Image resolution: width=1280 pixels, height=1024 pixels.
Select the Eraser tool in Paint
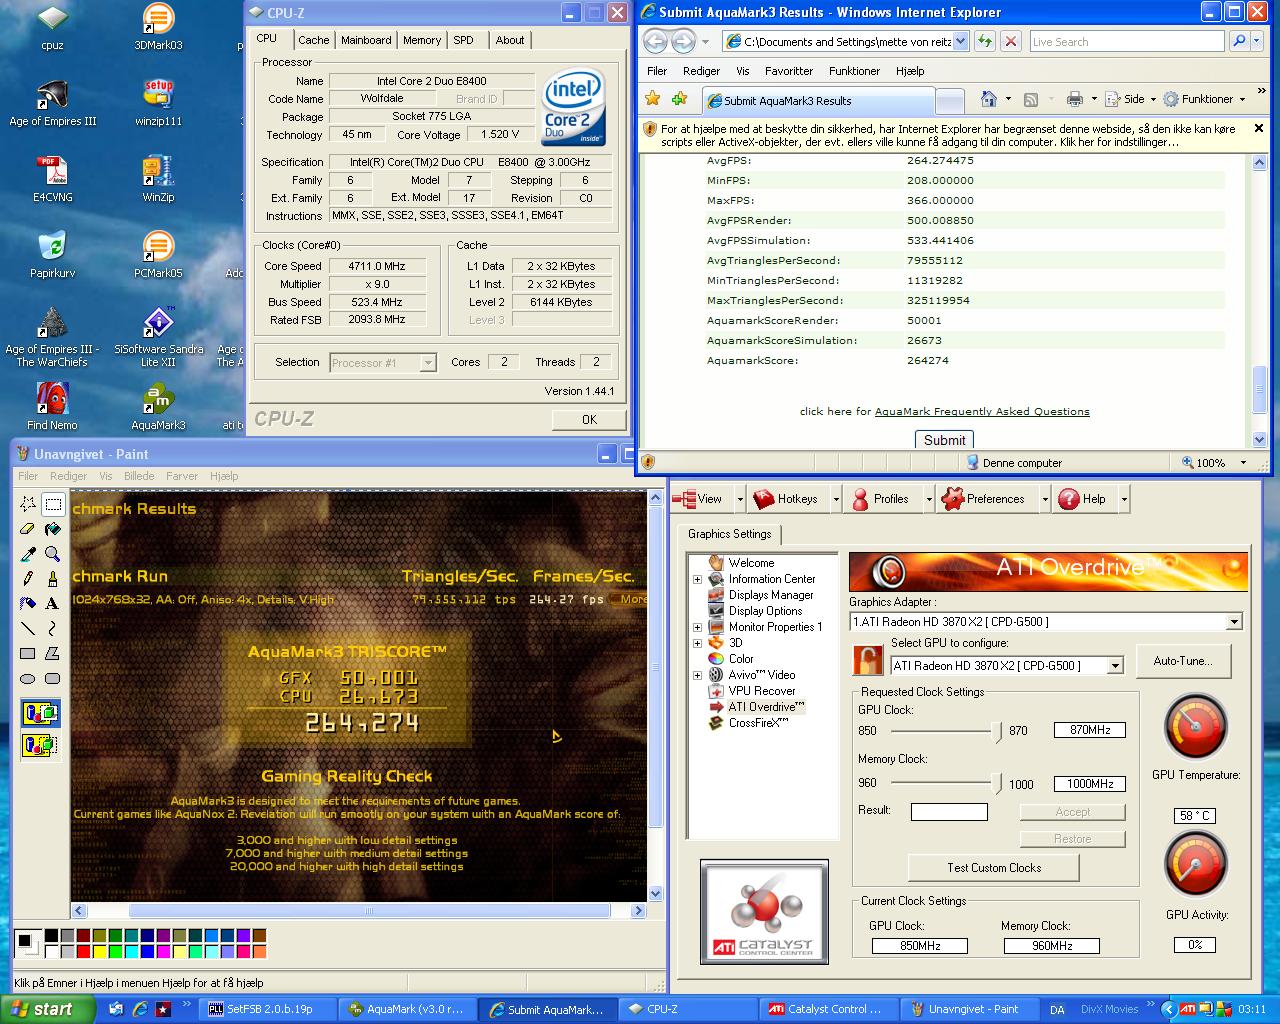[28, 529]
